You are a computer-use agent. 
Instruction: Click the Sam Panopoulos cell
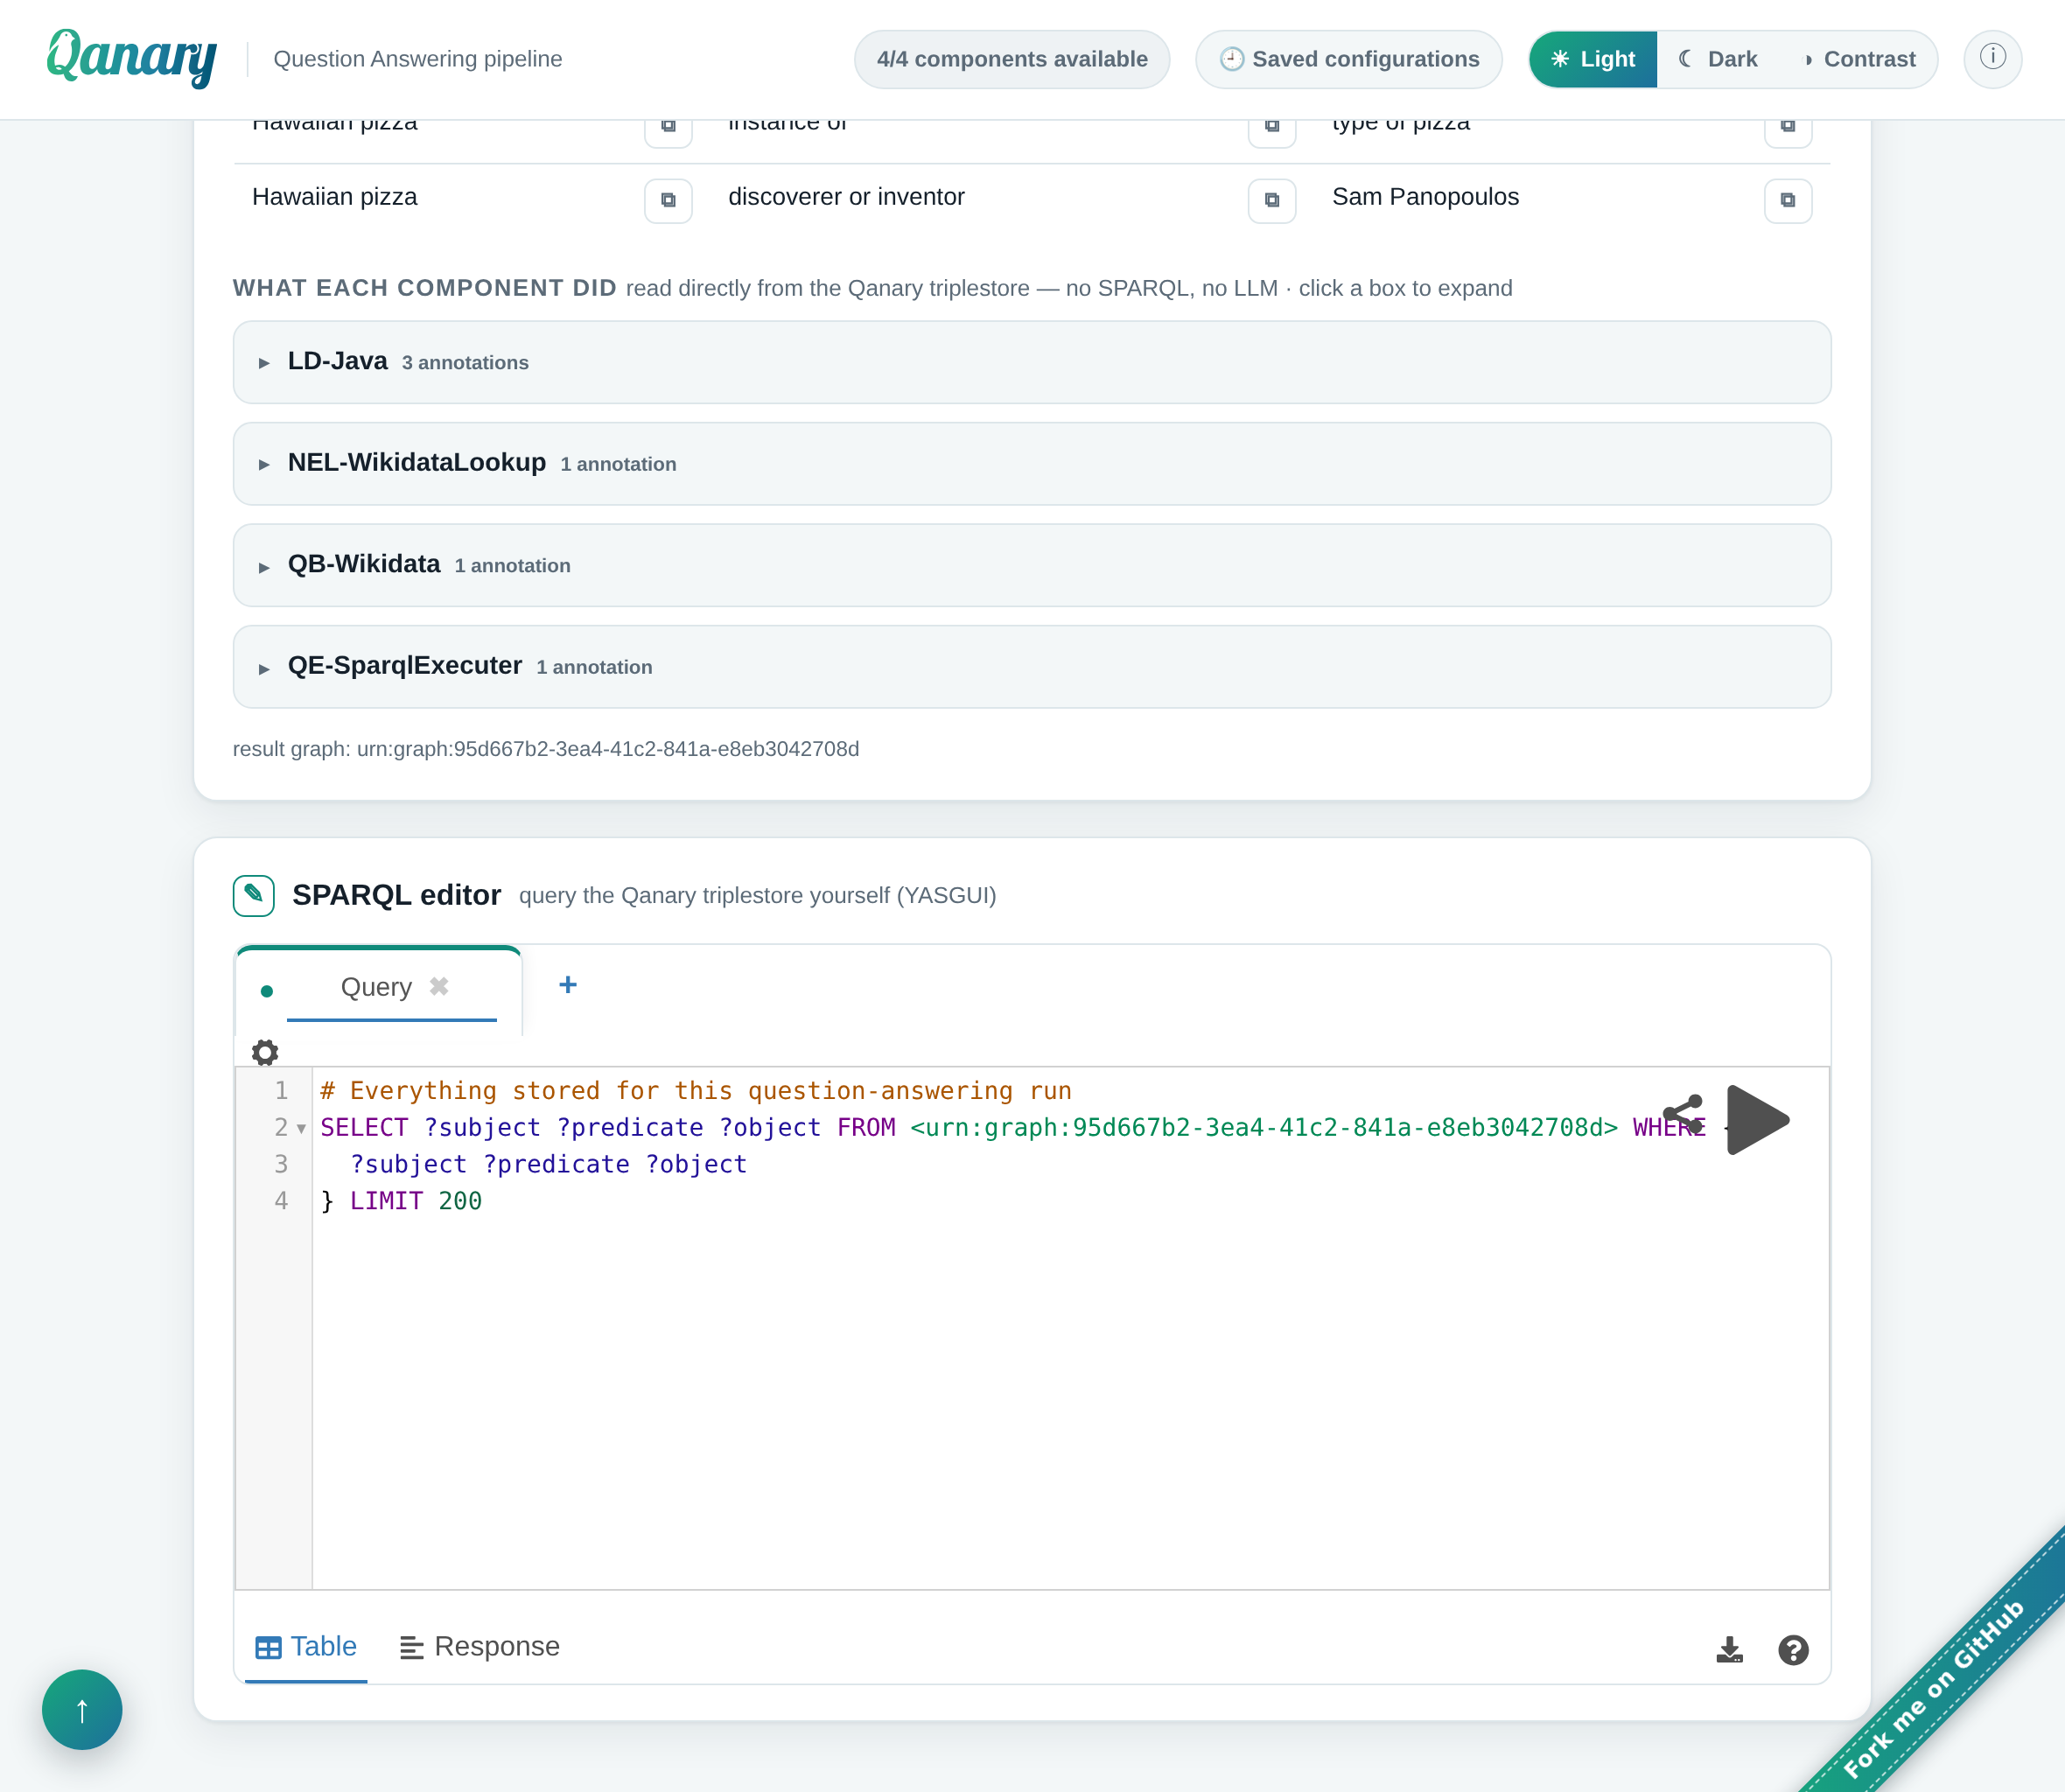click(1425, 197)
